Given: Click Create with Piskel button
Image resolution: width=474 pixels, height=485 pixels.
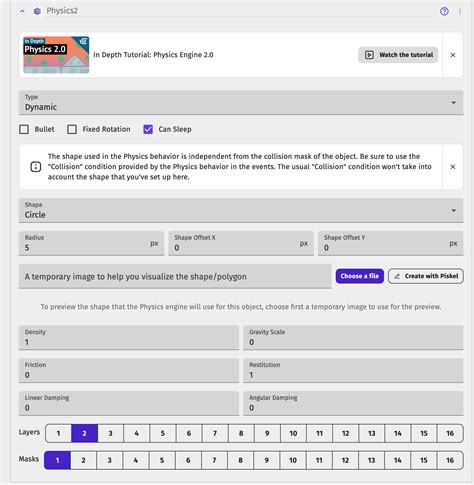Looking at the screenshot, I should [426, 276].
